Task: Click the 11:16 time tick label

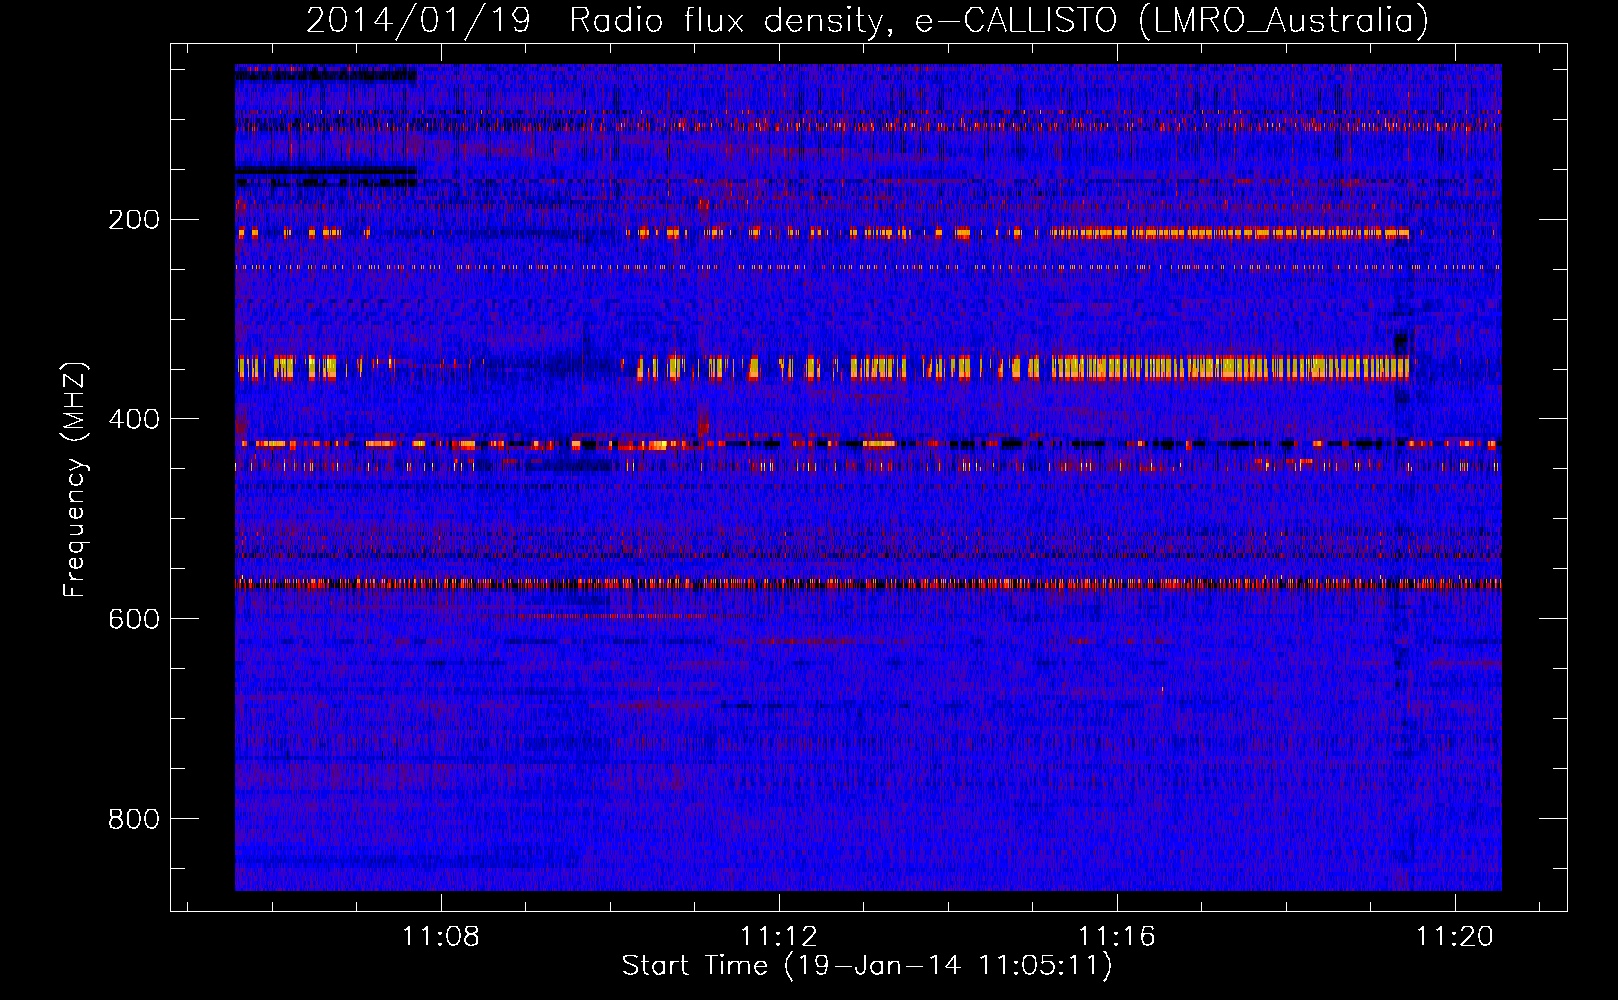Action: coord(1116,936)
